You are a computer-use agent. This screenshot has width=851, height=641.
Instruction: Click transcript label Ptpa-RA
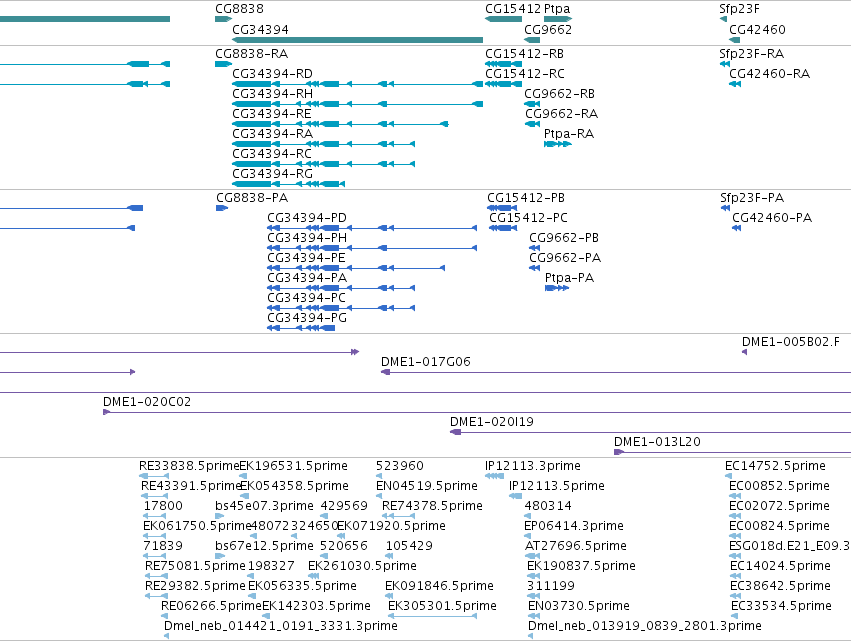pos(569,134)
